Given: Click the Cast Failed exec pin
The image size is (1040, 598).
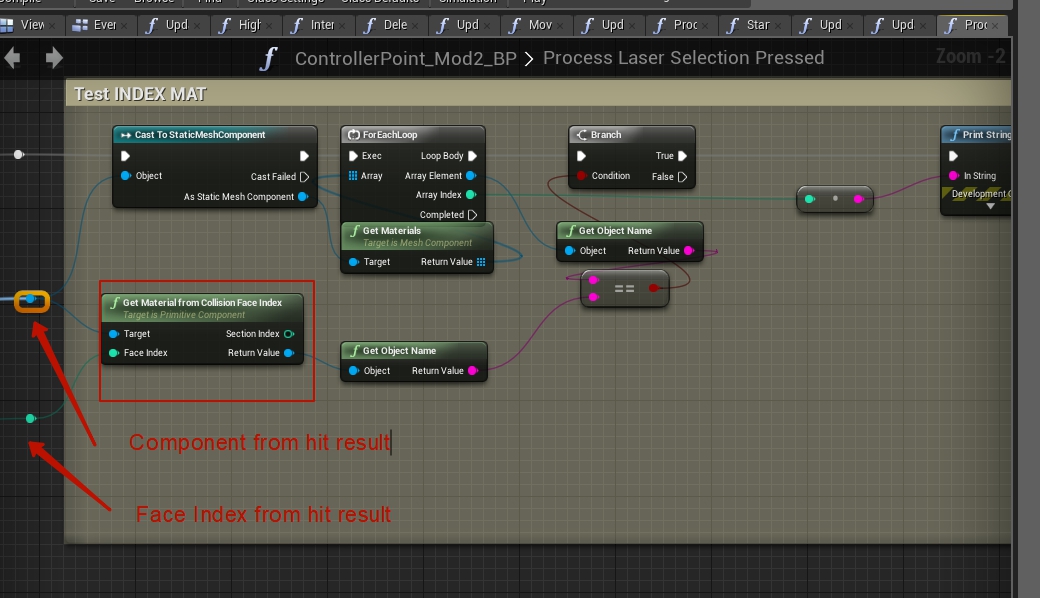Looking at the screenshot, I should (x=304, y=177).
